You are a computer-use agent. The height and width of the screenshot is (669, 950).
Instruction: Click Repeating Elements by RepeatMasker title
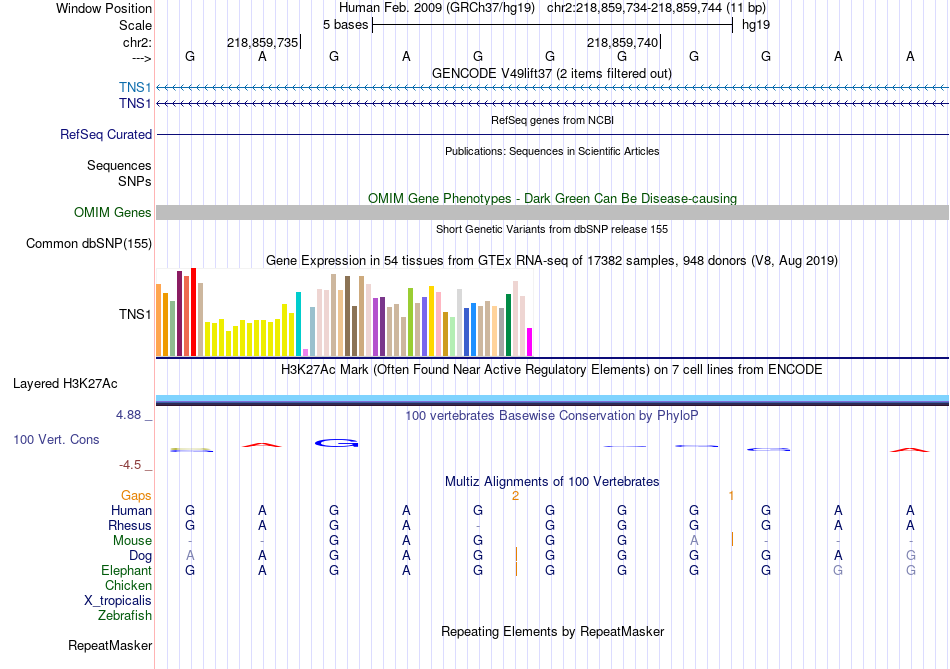[x=552, y=631]
